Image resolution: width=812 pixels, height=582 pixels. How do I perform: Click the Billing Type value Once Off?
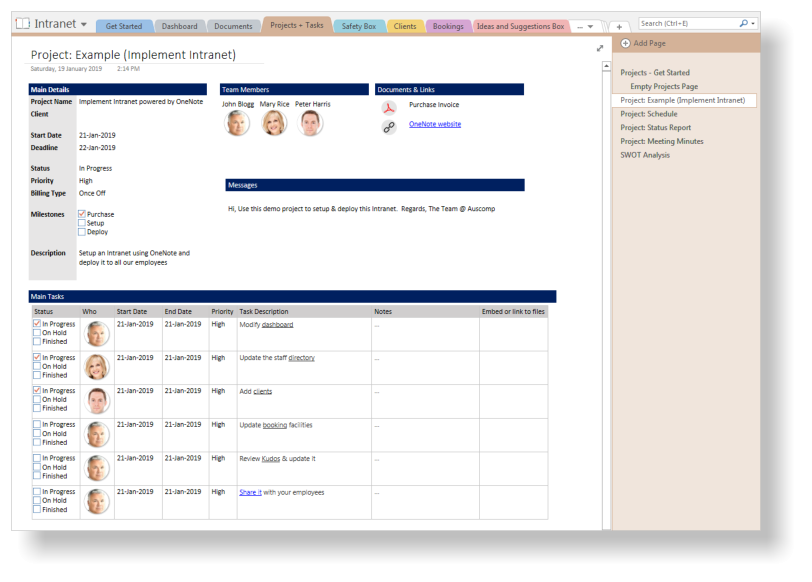(92, 193)
